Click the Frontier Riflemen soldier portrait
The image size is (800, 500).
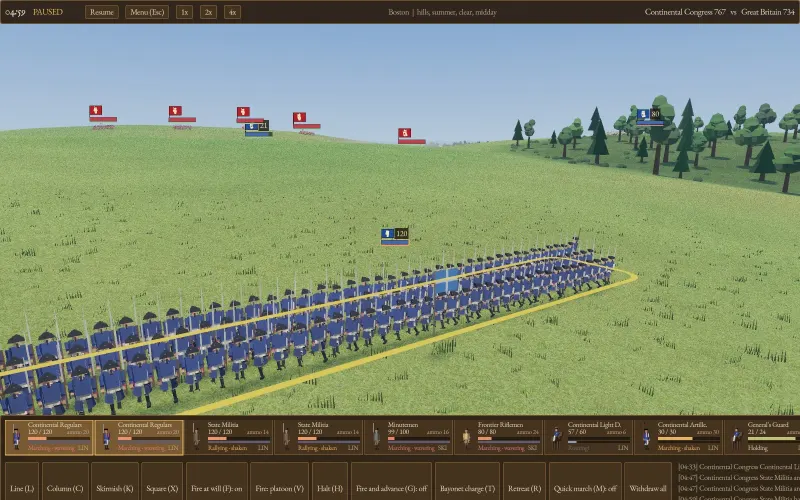point(466,438)
